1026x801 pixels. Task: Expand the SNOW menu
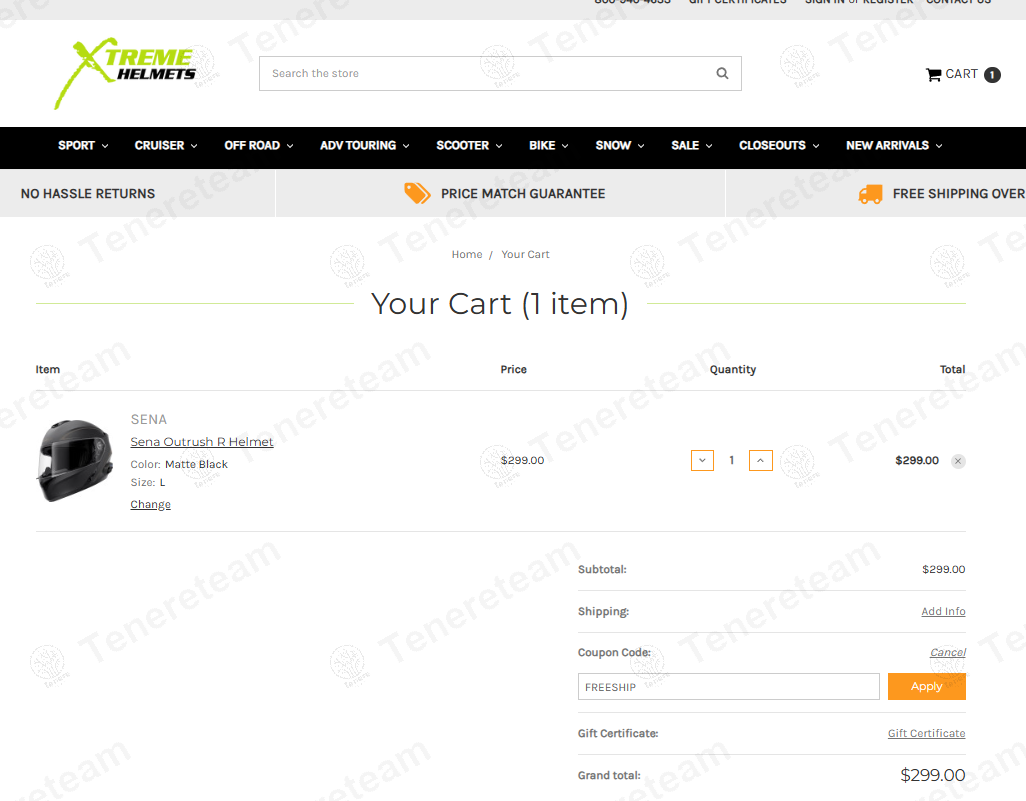(x=620, y=145)
